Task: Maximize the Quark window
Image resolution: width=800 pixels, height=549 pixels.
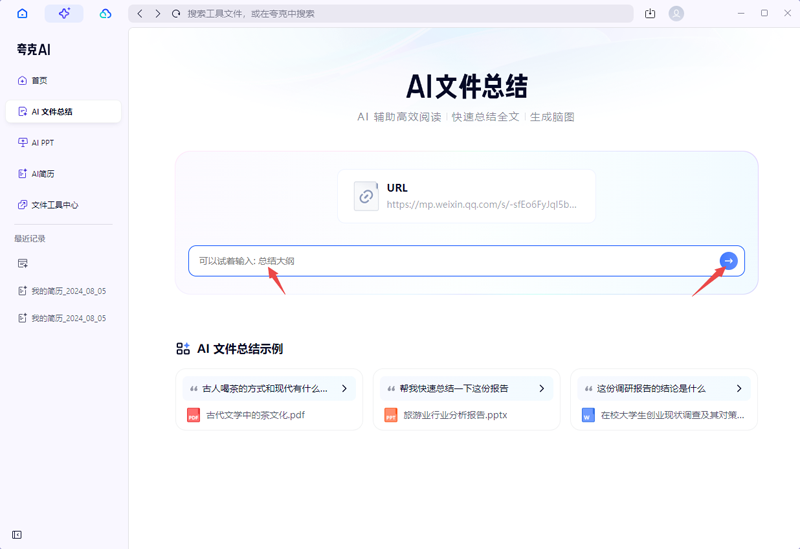Action: point(764,13)
